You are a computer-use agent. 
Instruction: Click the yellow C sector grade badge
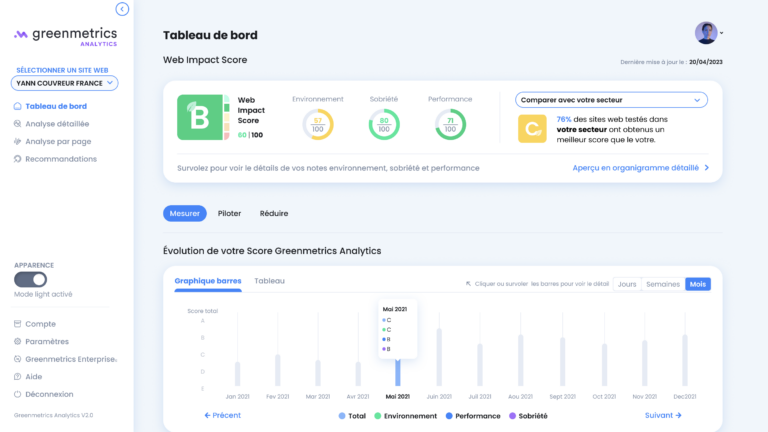(x=532, y=129)
